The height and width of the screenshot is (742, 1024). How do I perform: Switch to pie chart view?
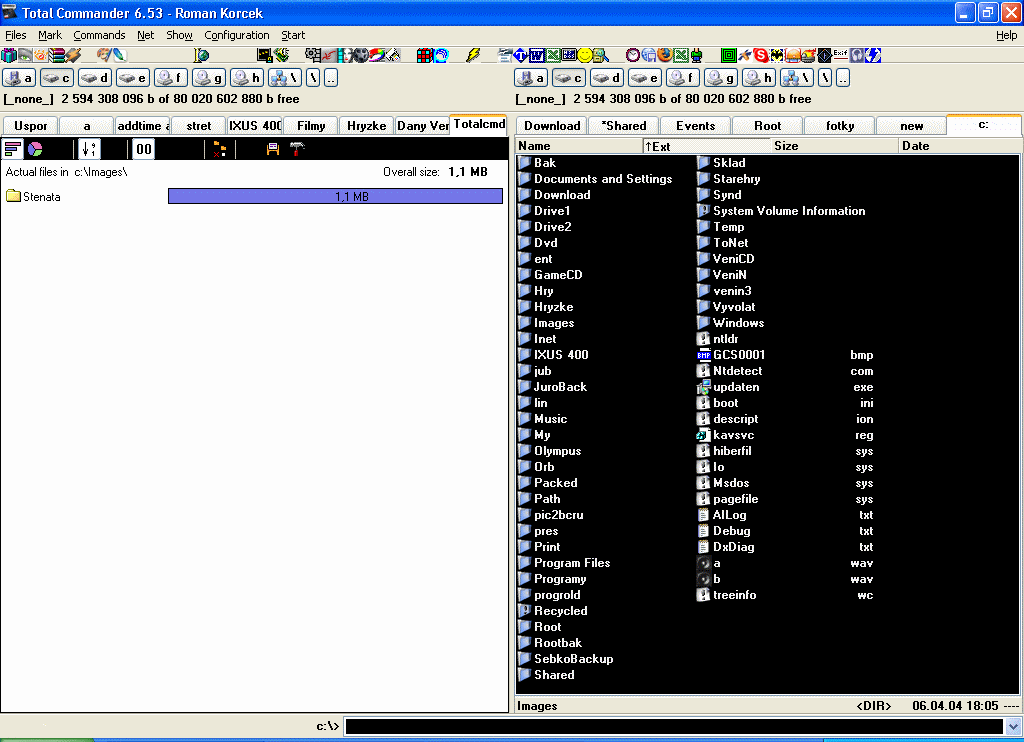click(35, 149)
